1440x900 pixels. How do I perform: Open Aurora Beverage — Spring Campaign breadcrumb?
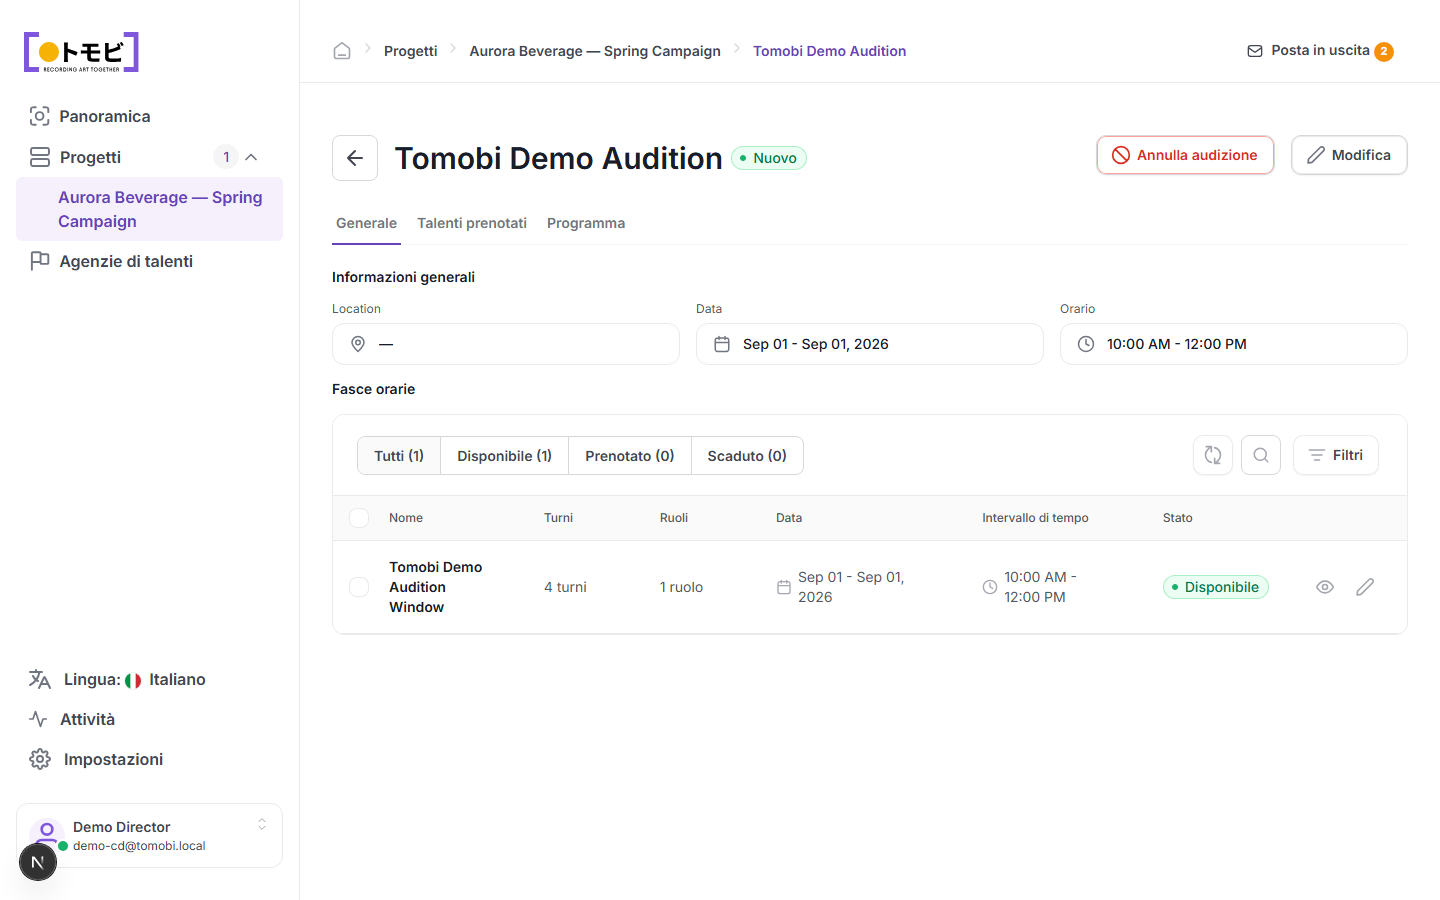pyautogui.click(x=595, y=51)
